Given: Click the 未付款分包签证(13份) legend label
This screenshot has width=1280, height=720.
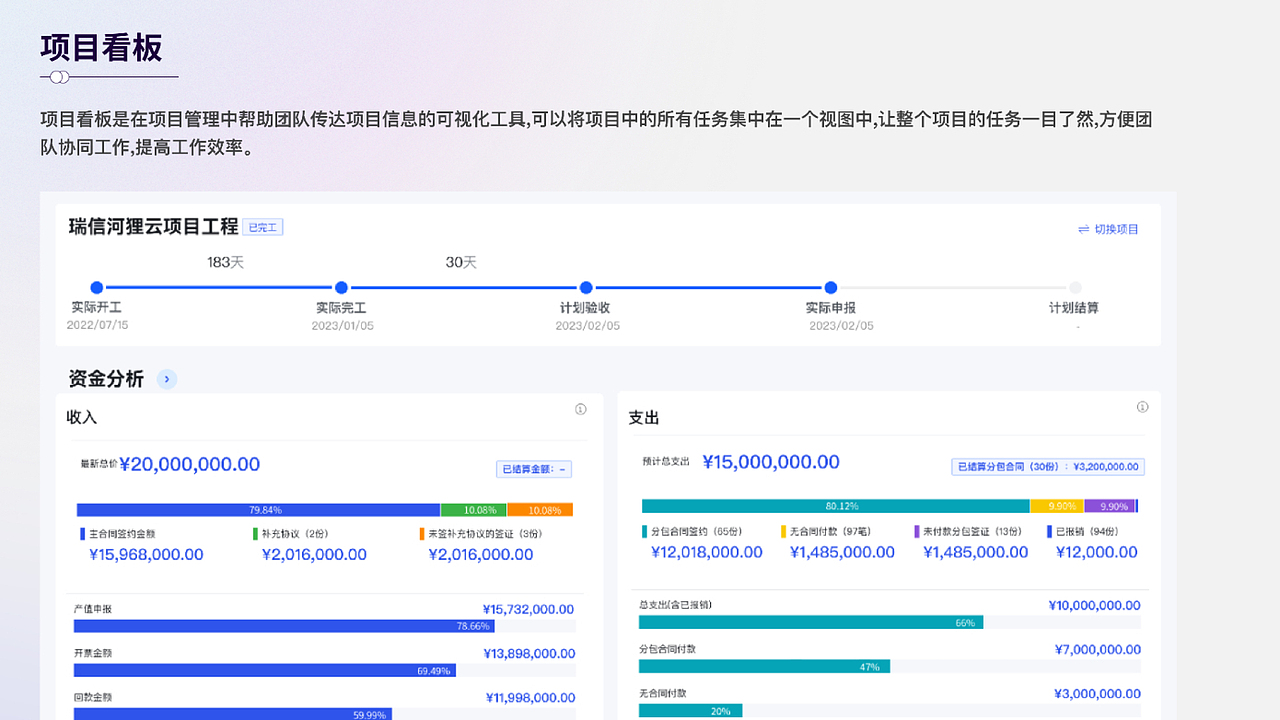Looking at the screenshot, I should pos(972,532).
